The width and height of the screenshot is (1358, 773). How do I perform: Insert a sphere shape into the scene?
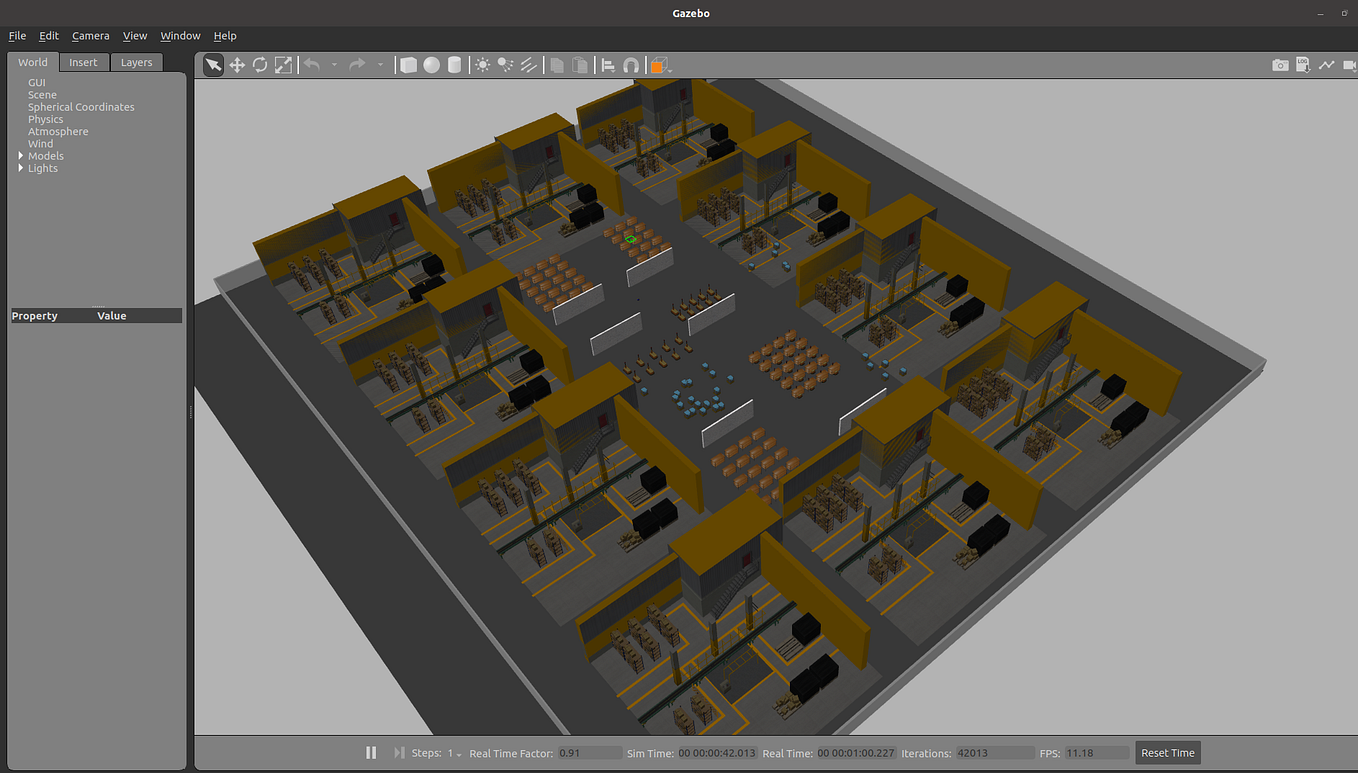431,64
